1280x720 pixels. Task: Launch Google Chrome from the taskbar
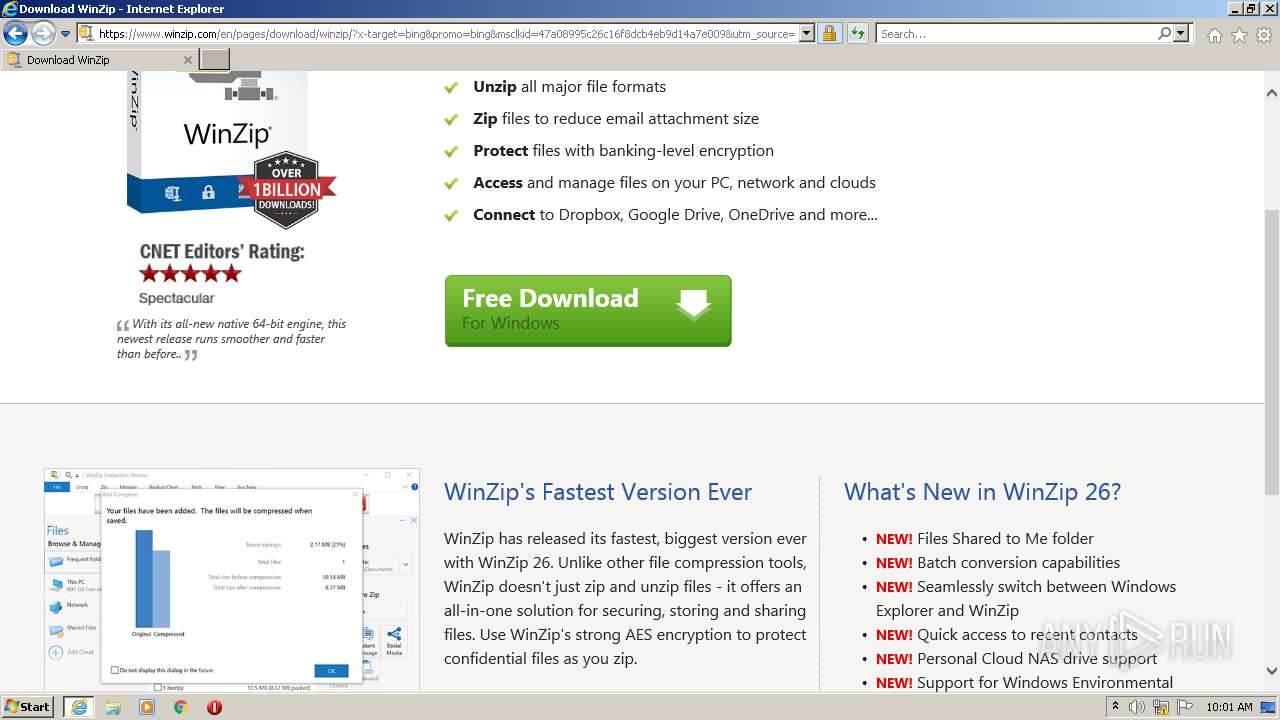point(180,707)
